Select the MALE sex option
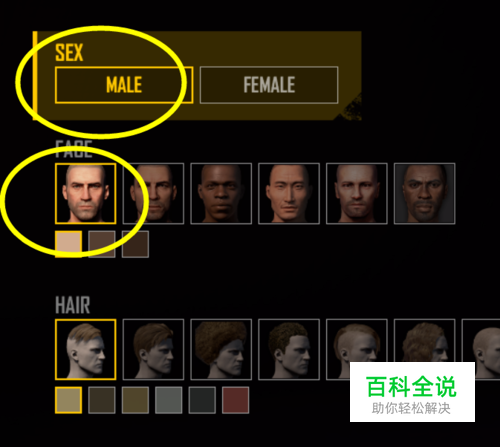This screenshot has width=500, height=447. pyautogui.click(x=124, y=85)
